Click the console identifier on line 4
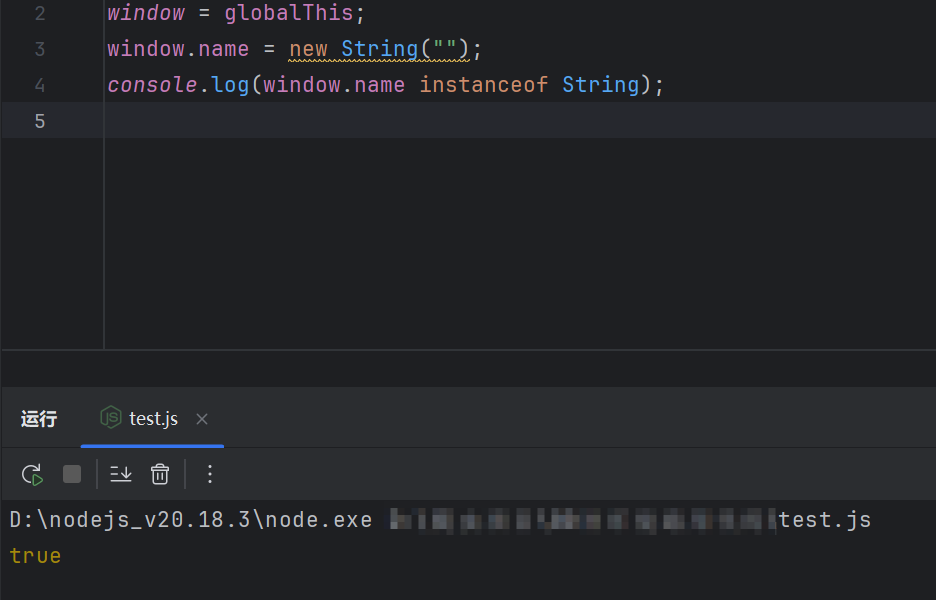936x600 pixels. tap(152, 85)
